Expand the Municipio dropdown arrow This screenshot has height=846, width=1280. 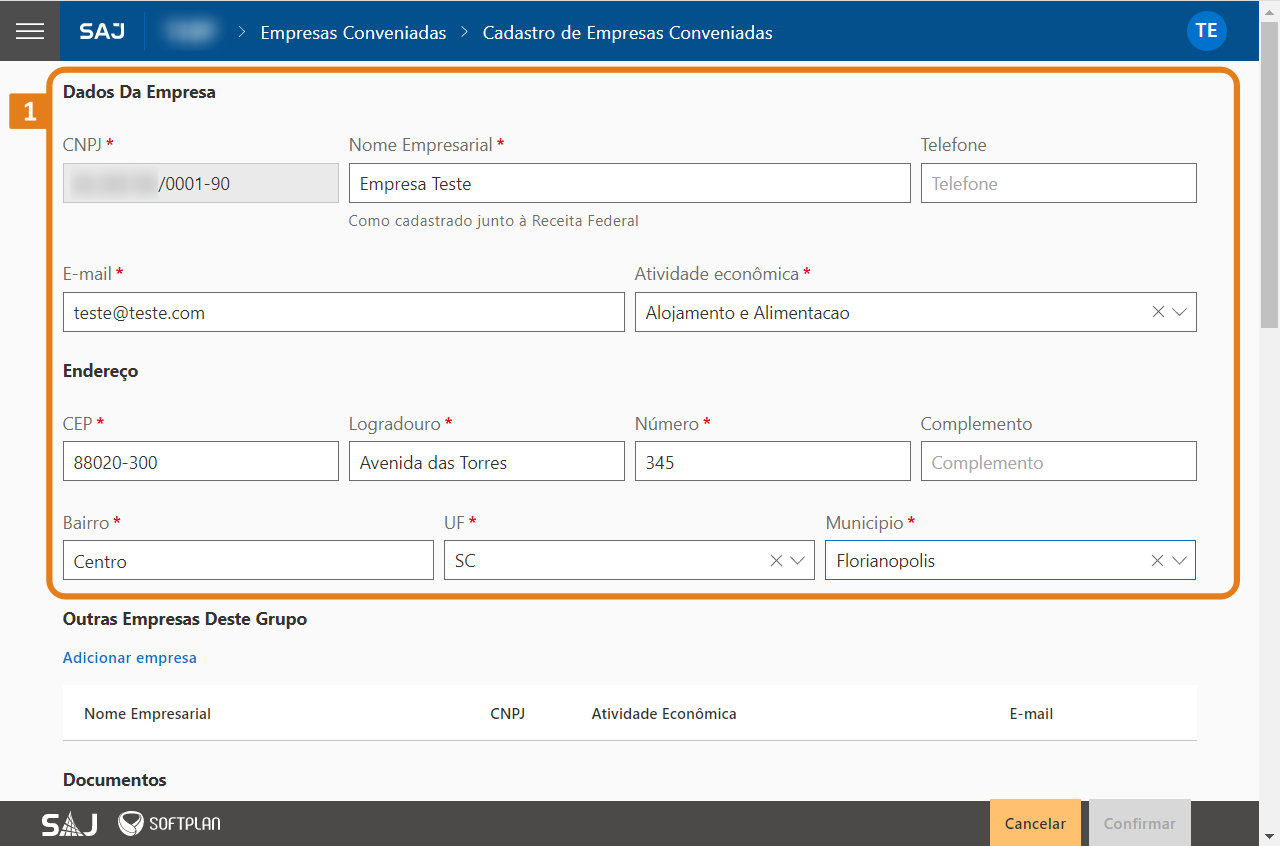(x=1179, y=561)
